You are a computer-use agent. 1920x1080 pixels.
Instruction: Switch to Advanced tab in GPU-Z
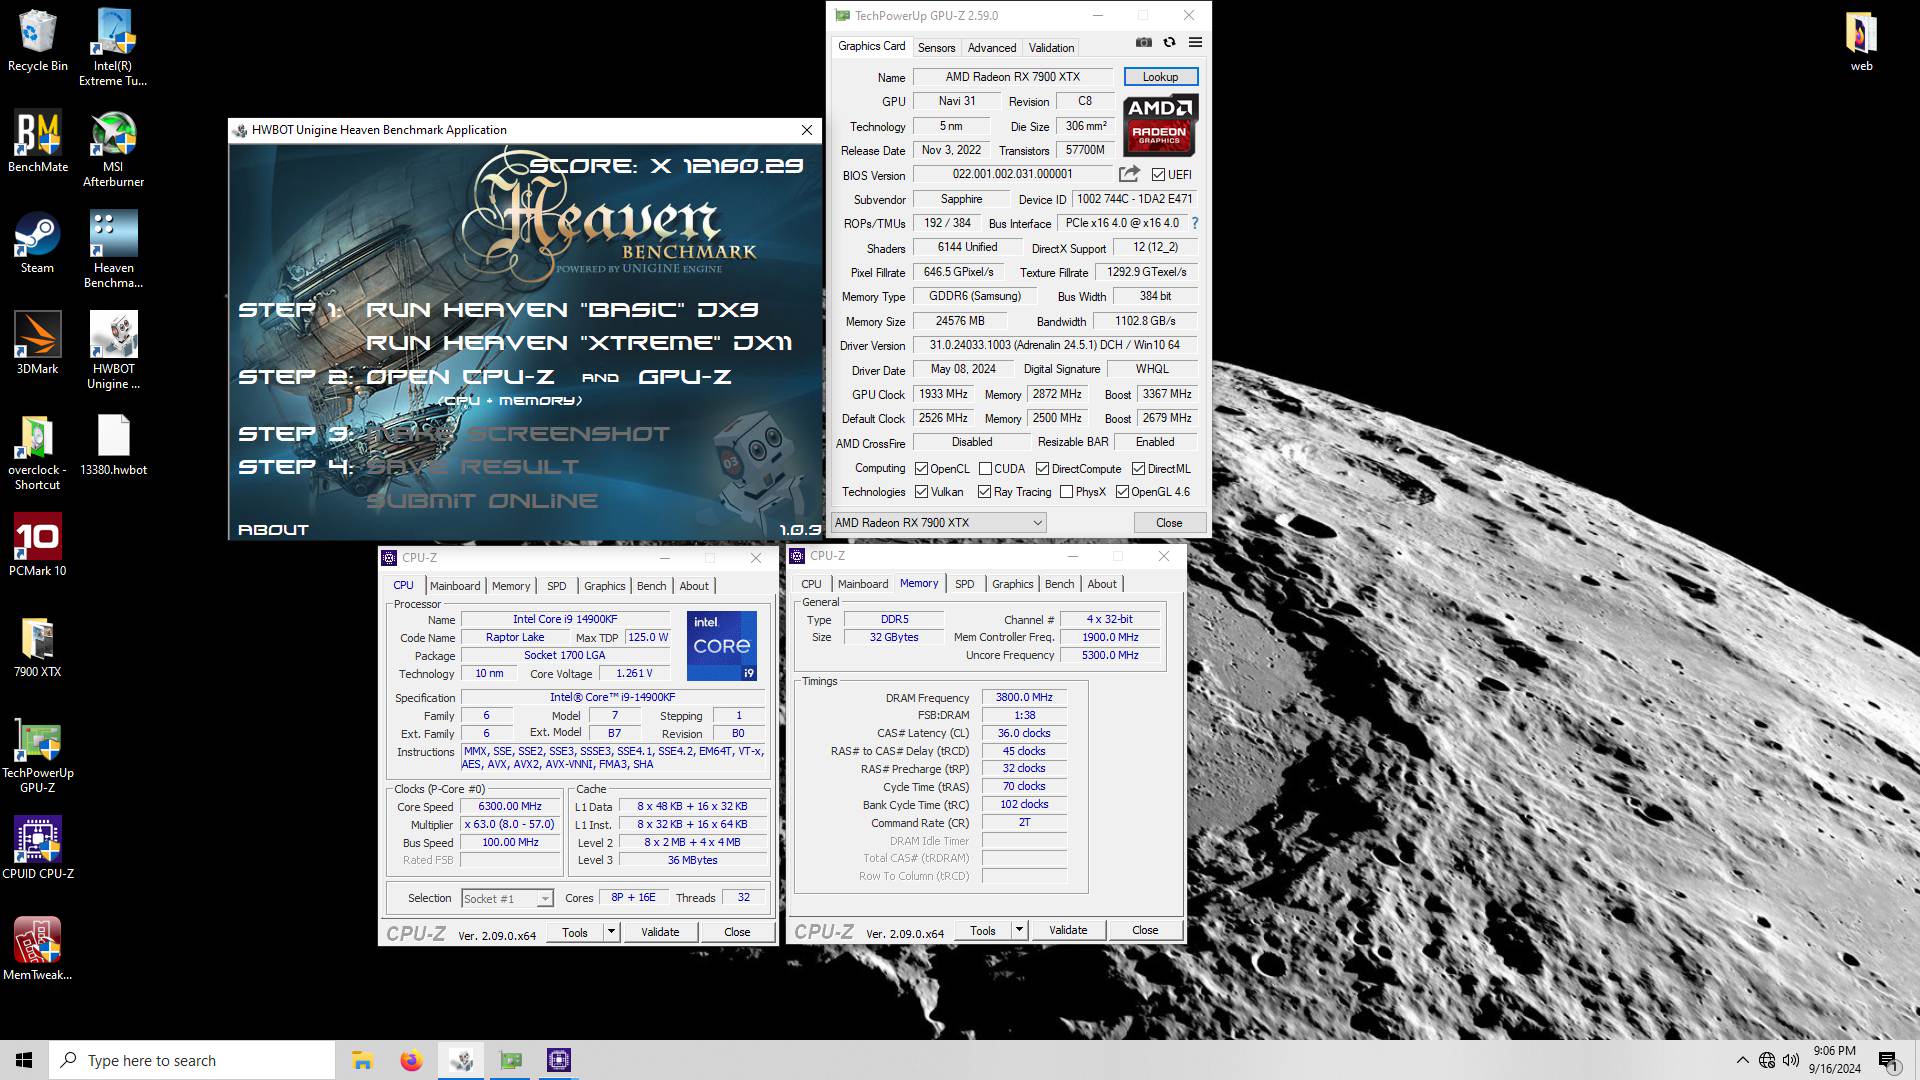tap(991, 48)
